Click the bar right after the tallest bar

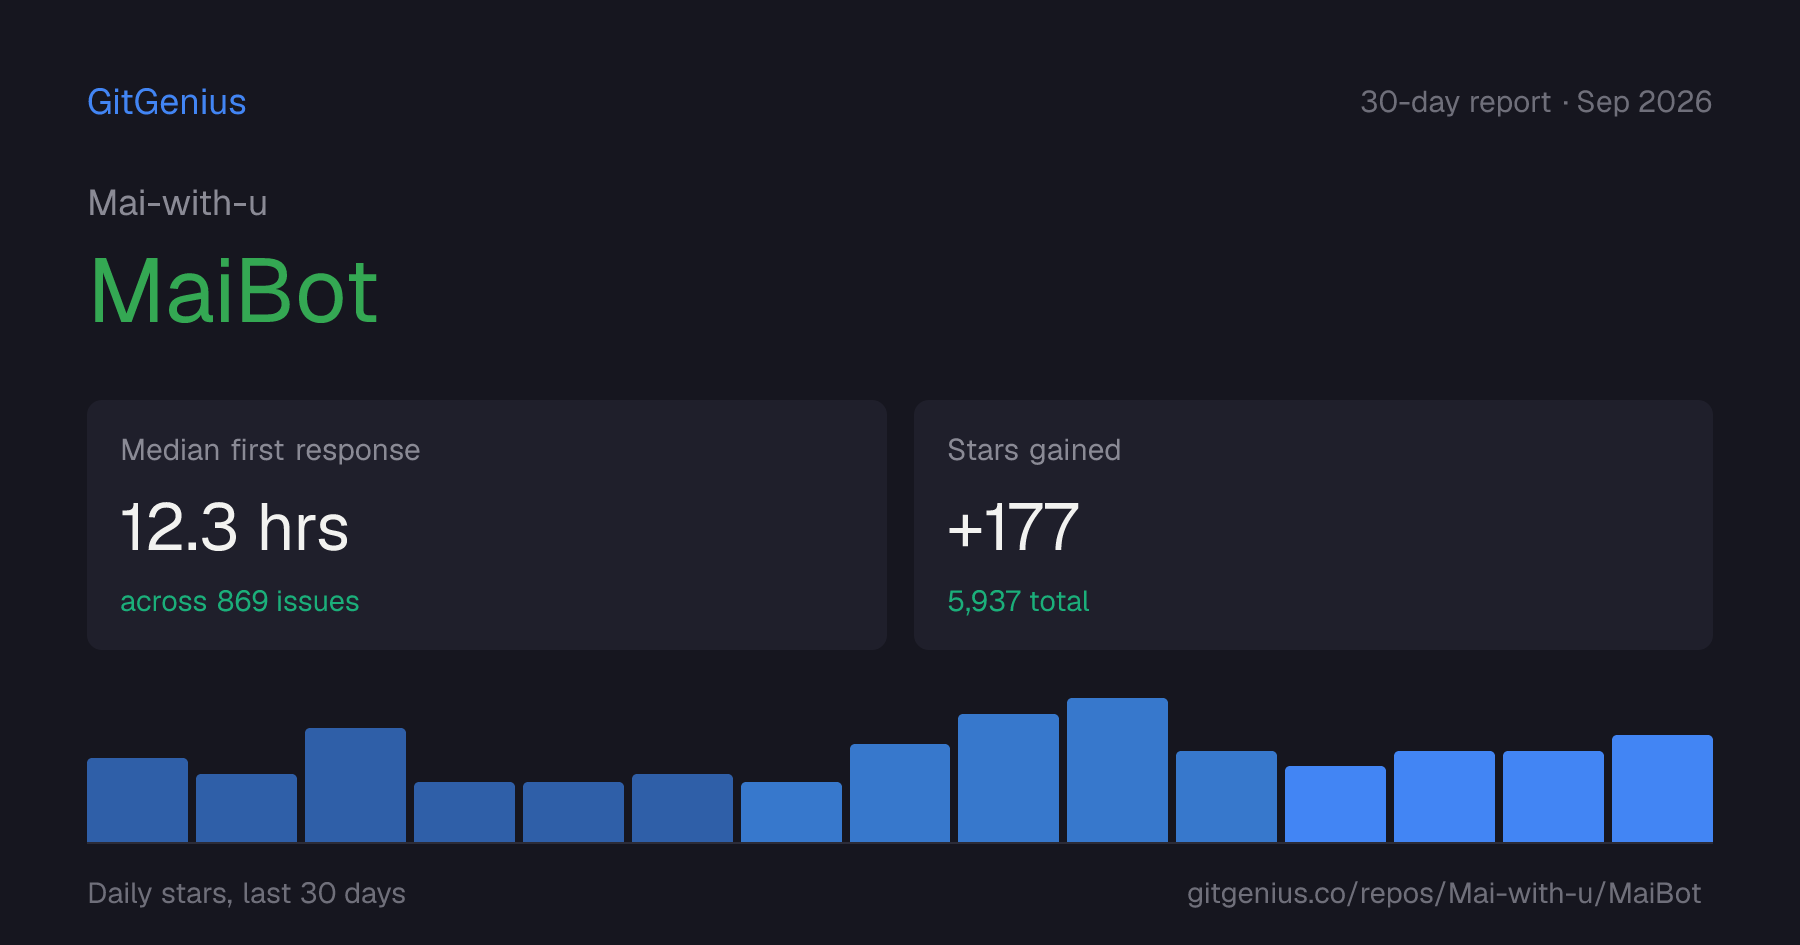(x=1226, y=796)
